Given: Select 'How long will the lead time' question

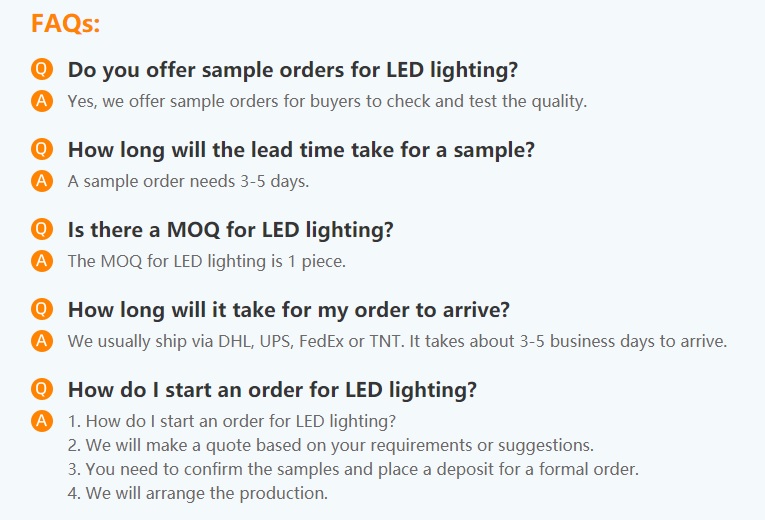Looking at the screenshot, I should (301, 150).
